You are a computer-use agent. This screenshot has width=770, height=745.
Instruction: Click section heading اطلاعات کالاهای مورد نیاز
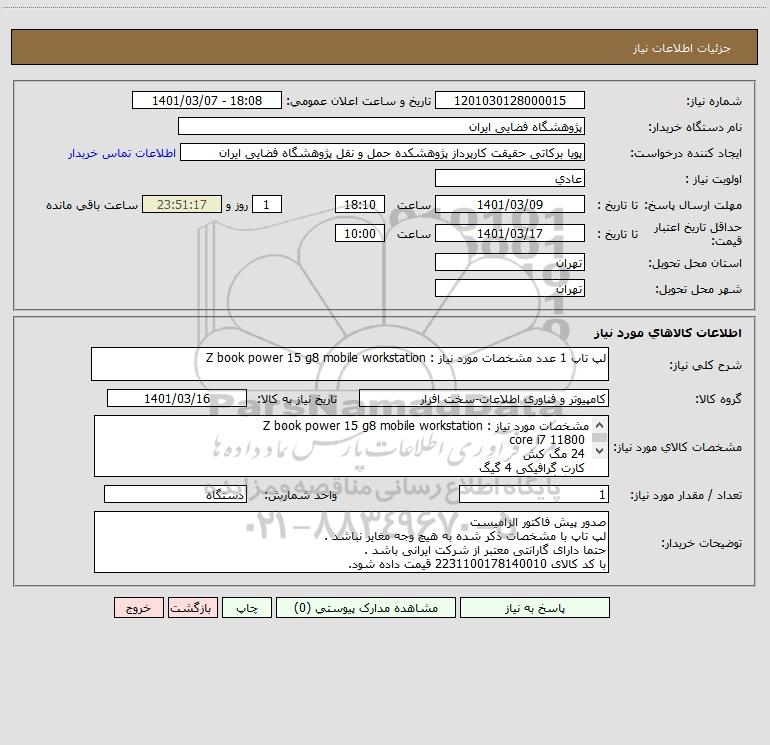coord(668,332)
